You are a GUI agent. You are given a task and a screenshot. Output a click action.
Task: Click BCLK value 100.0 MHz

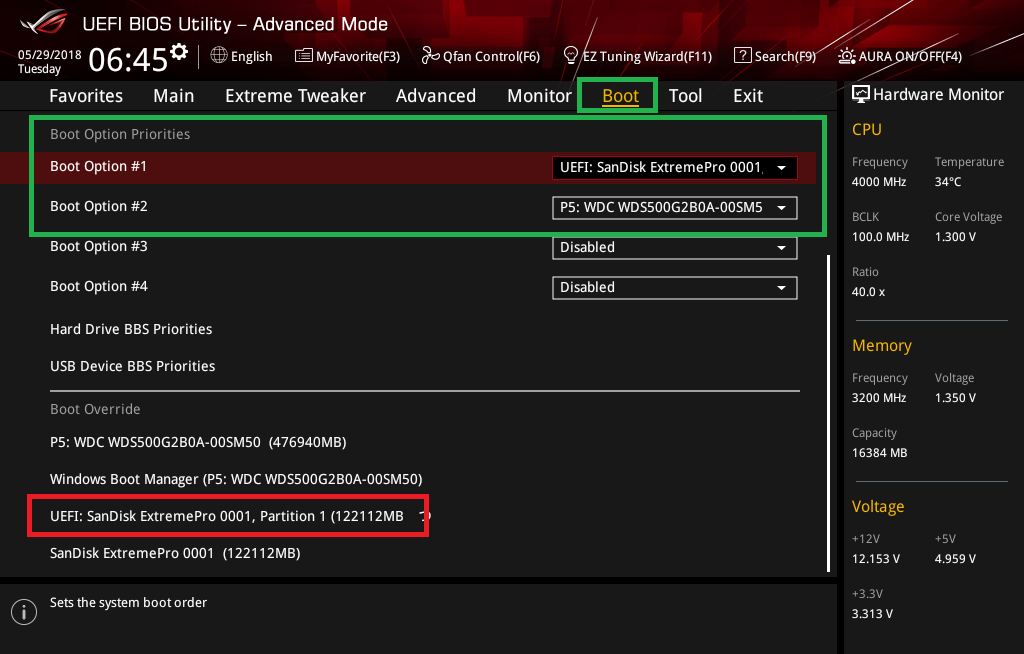(880, 237)
